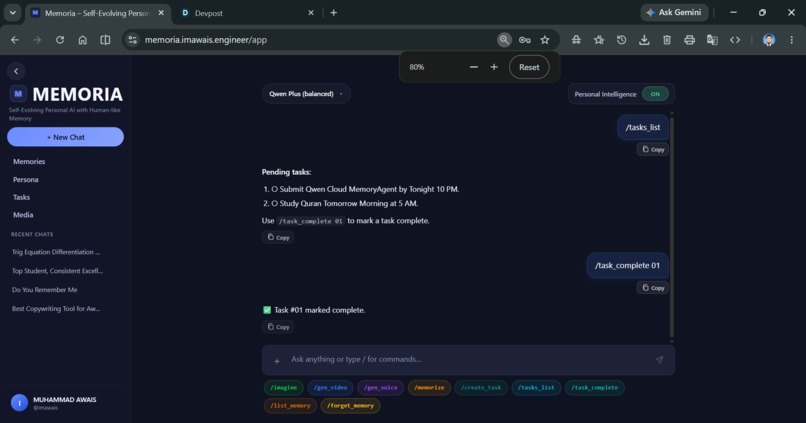
Task: Copy the /task_complete 01 message
Action: coord(653,288)
